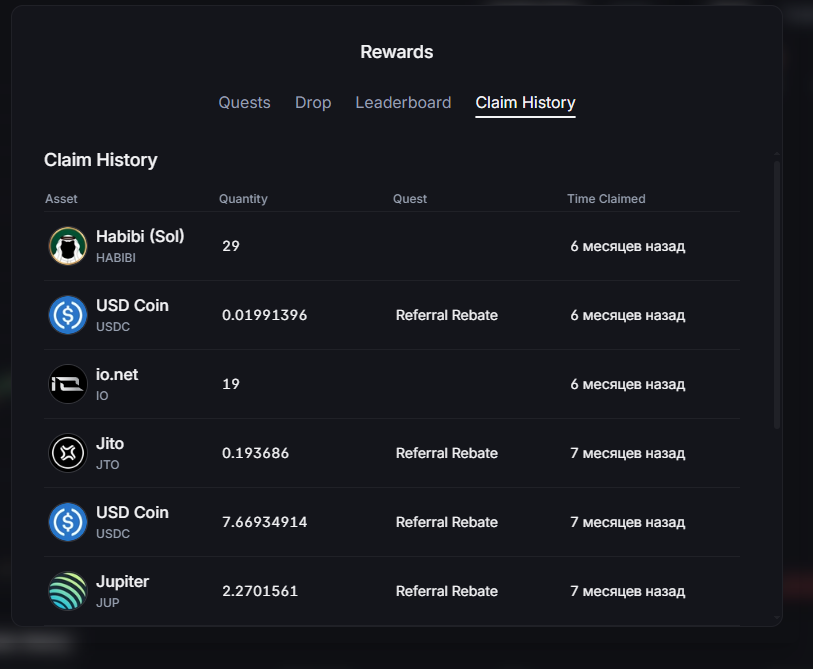Viewport: 813px width, 669px height.
Task: Click the Claim History section heading
Action: (101, 160)
